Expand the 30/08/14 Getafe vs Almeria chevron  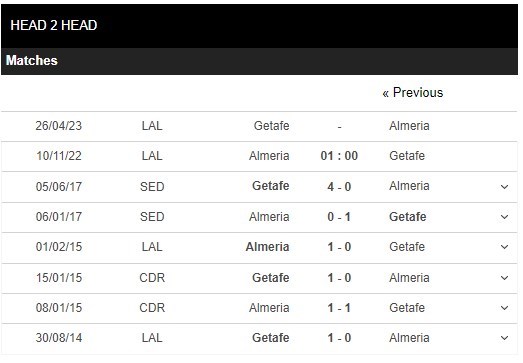pos(504,338)
